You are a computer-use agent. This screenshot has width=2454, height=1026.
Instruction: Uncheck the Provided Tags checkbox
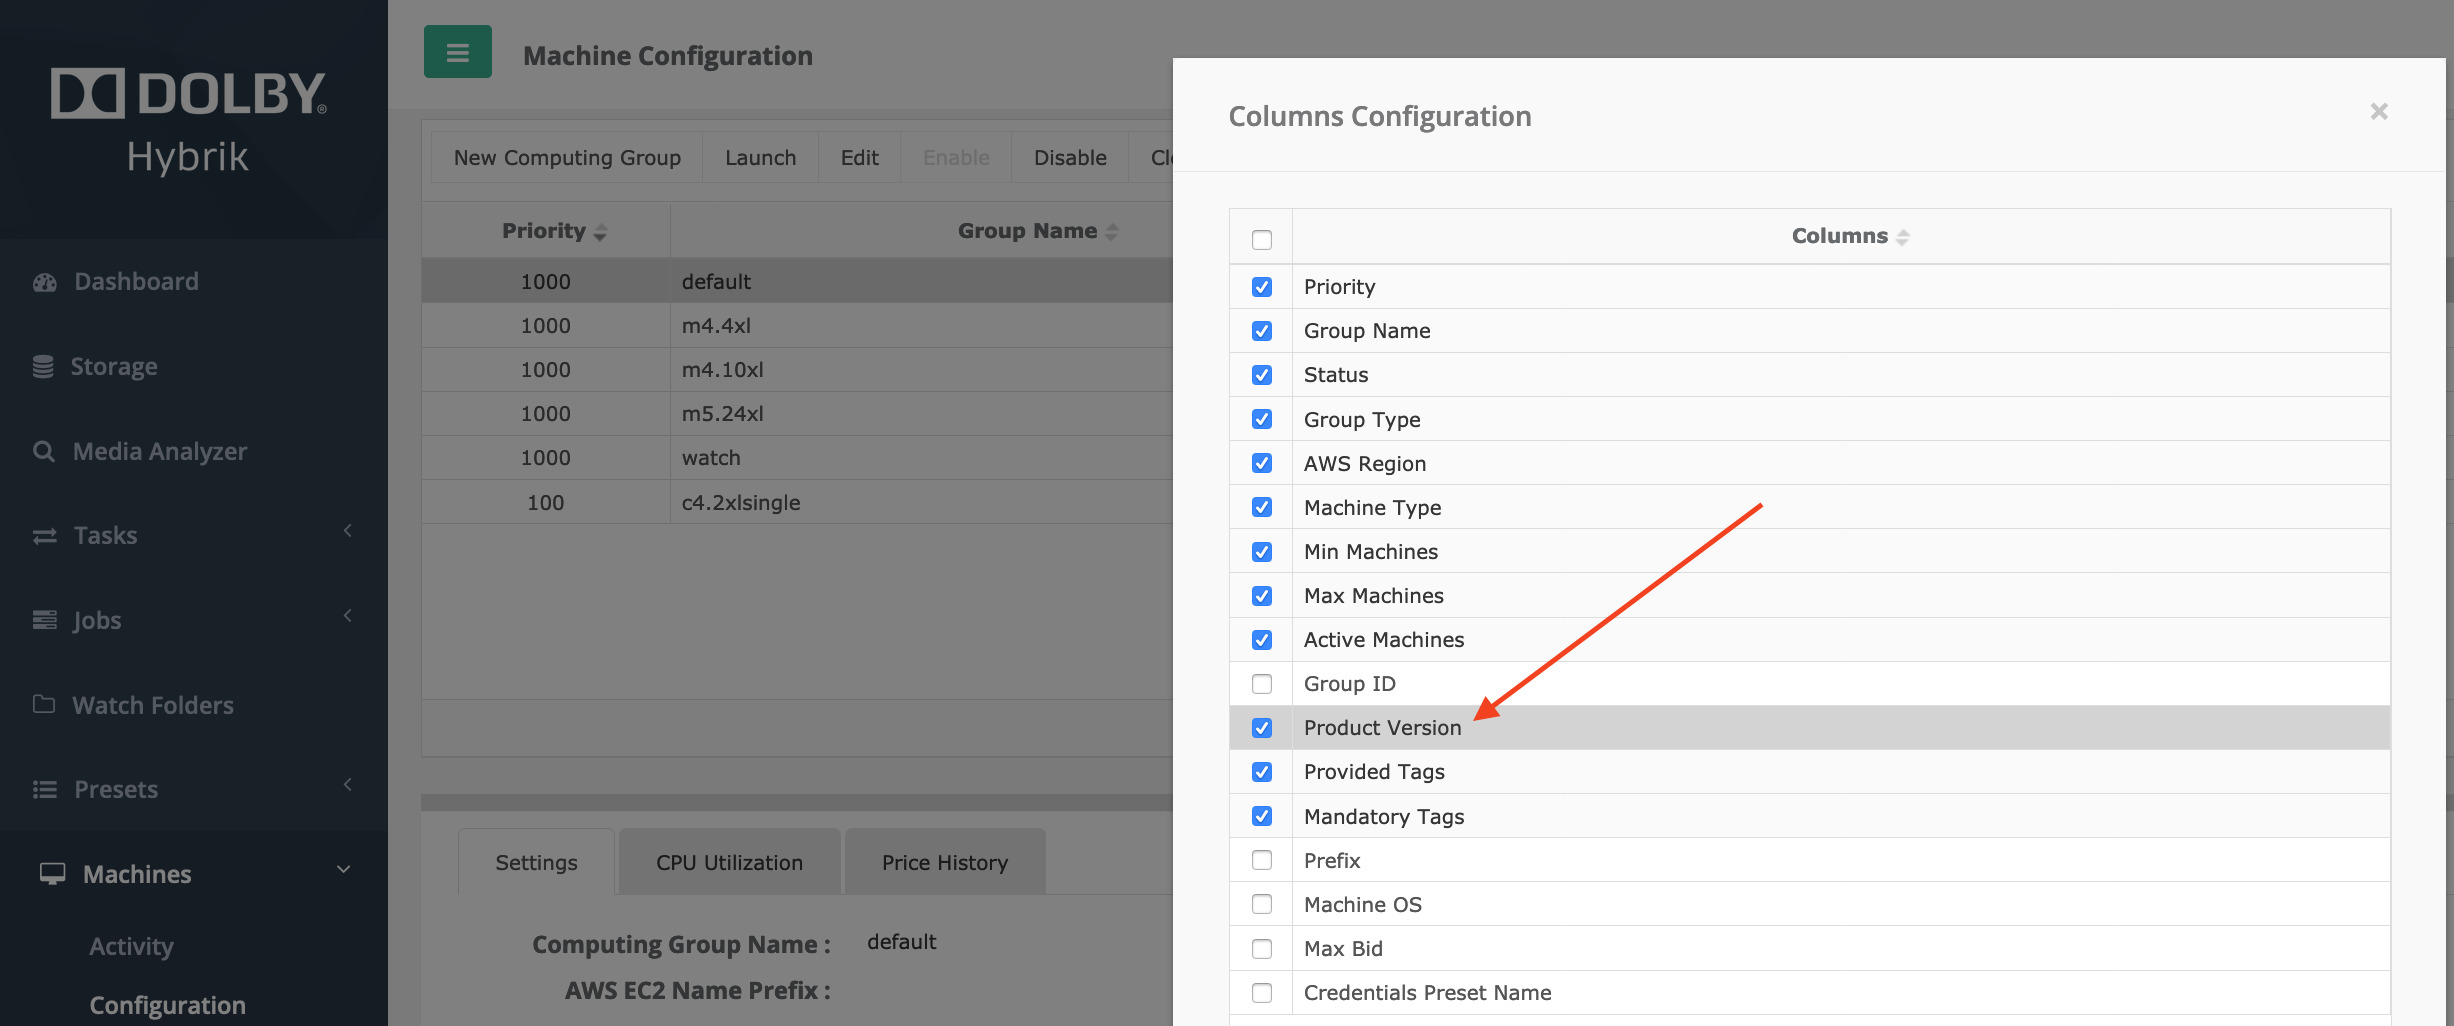click(1262, 772)
